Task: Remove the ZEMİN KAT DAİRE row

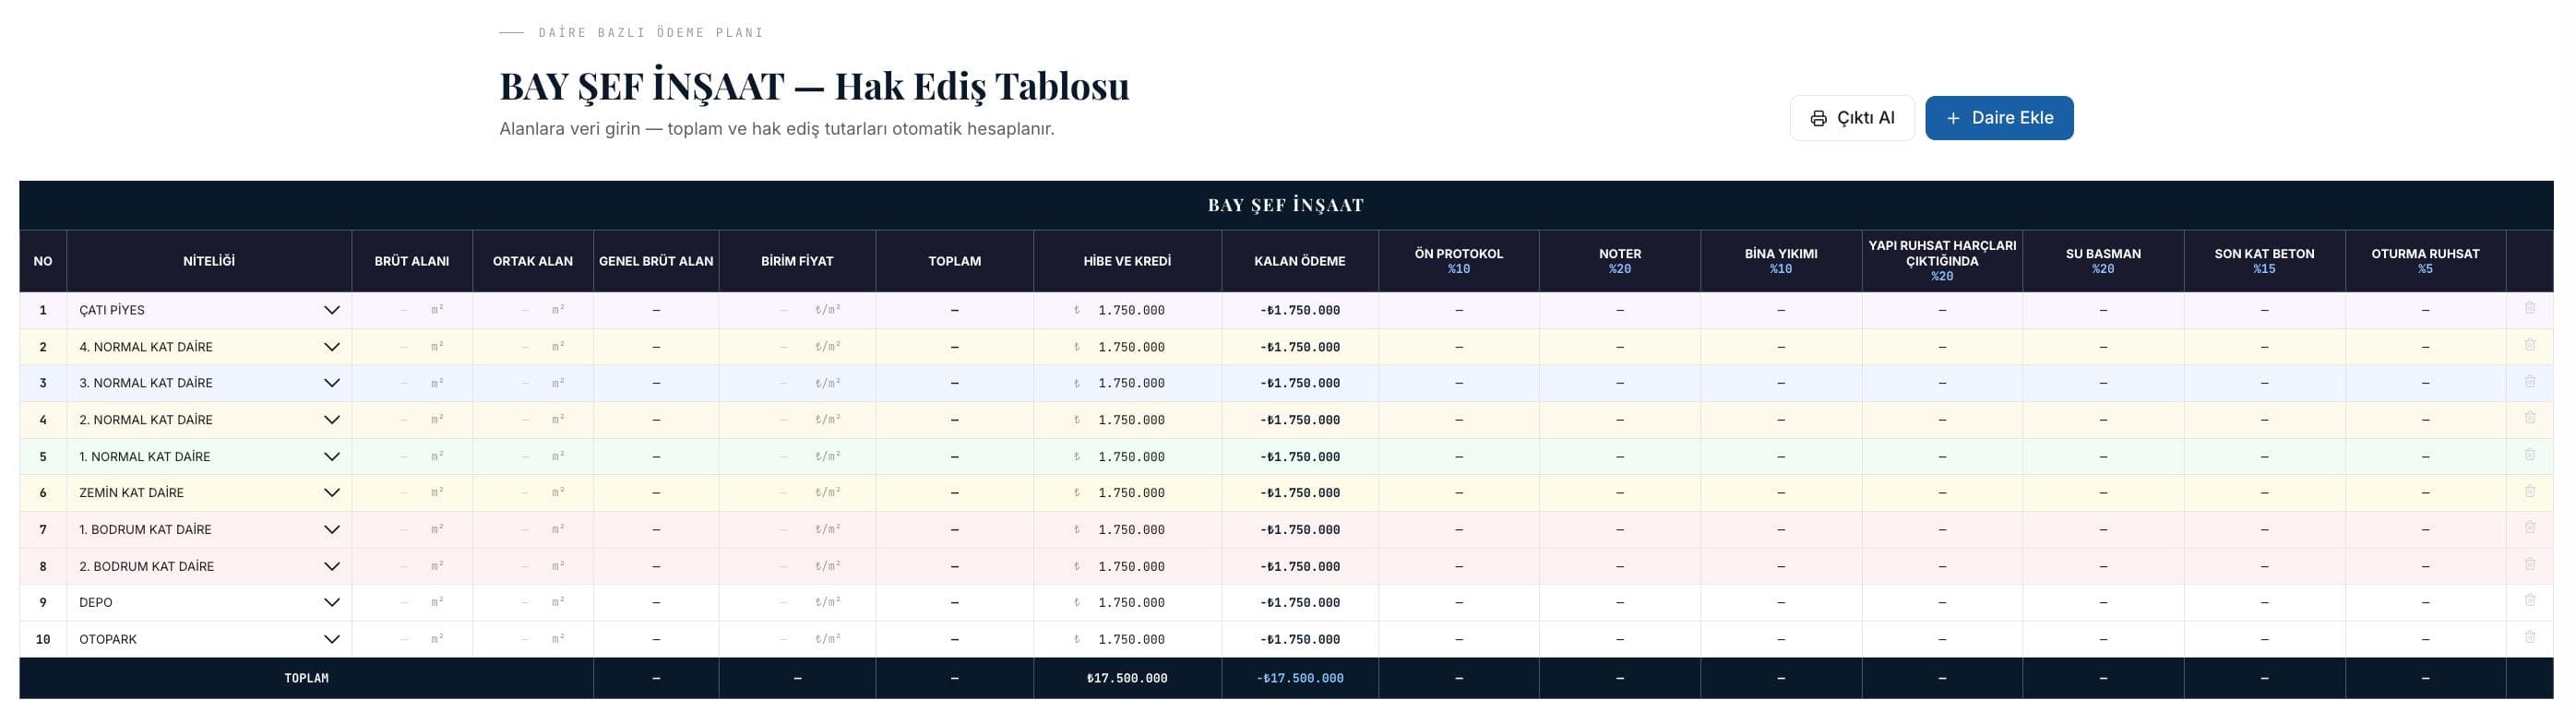Action: (x=2529, y=491)
